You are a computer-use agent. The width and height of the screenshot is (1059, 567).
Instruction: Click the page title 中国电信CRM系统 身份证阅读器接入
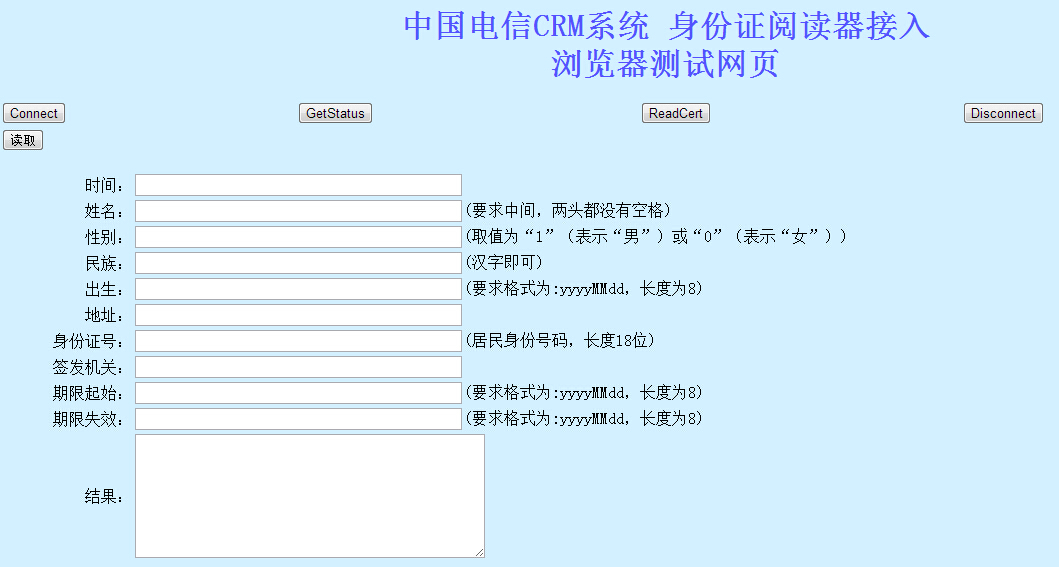(x=667, y=26)
